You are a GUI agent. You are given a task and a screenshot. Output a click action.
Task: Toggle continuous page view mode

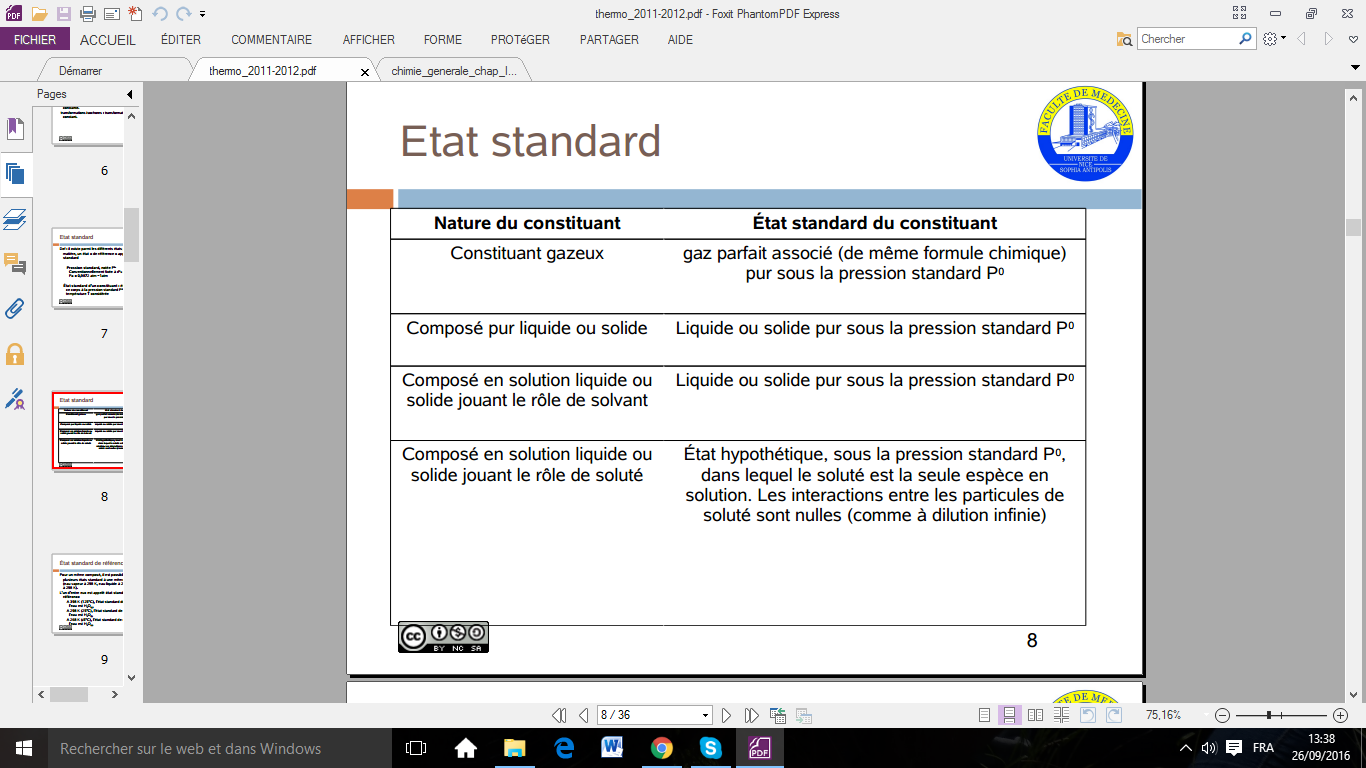coord(1010,715)
